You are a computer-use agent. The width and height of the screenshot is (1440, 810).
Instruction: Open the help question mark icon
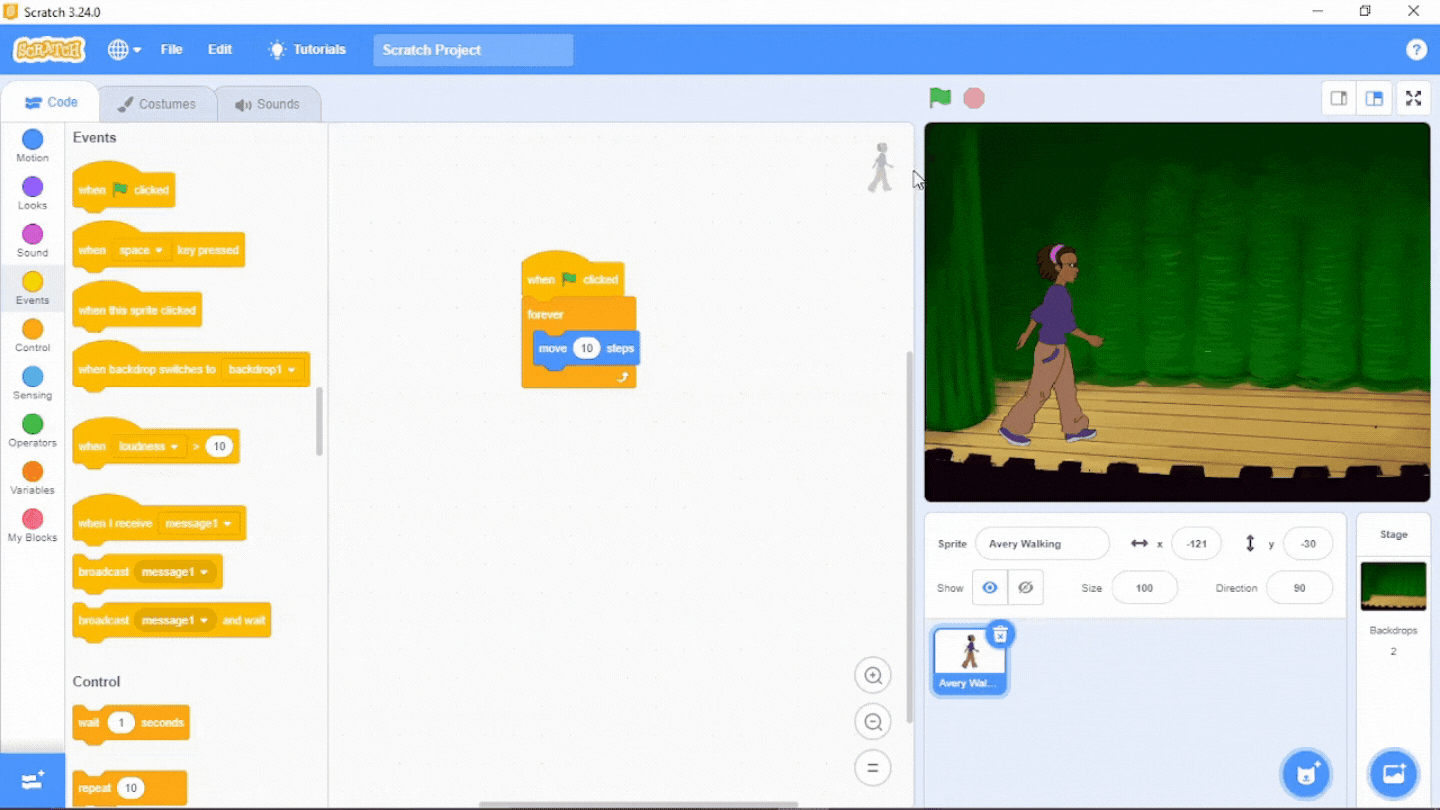[1416, 50]
